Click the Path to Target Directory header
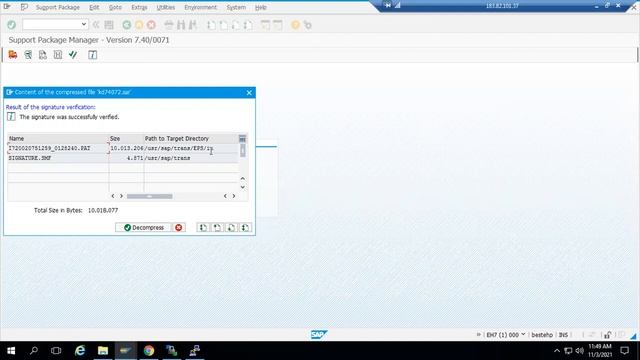This screenshot has height=360, width=640. click(191, 139)
